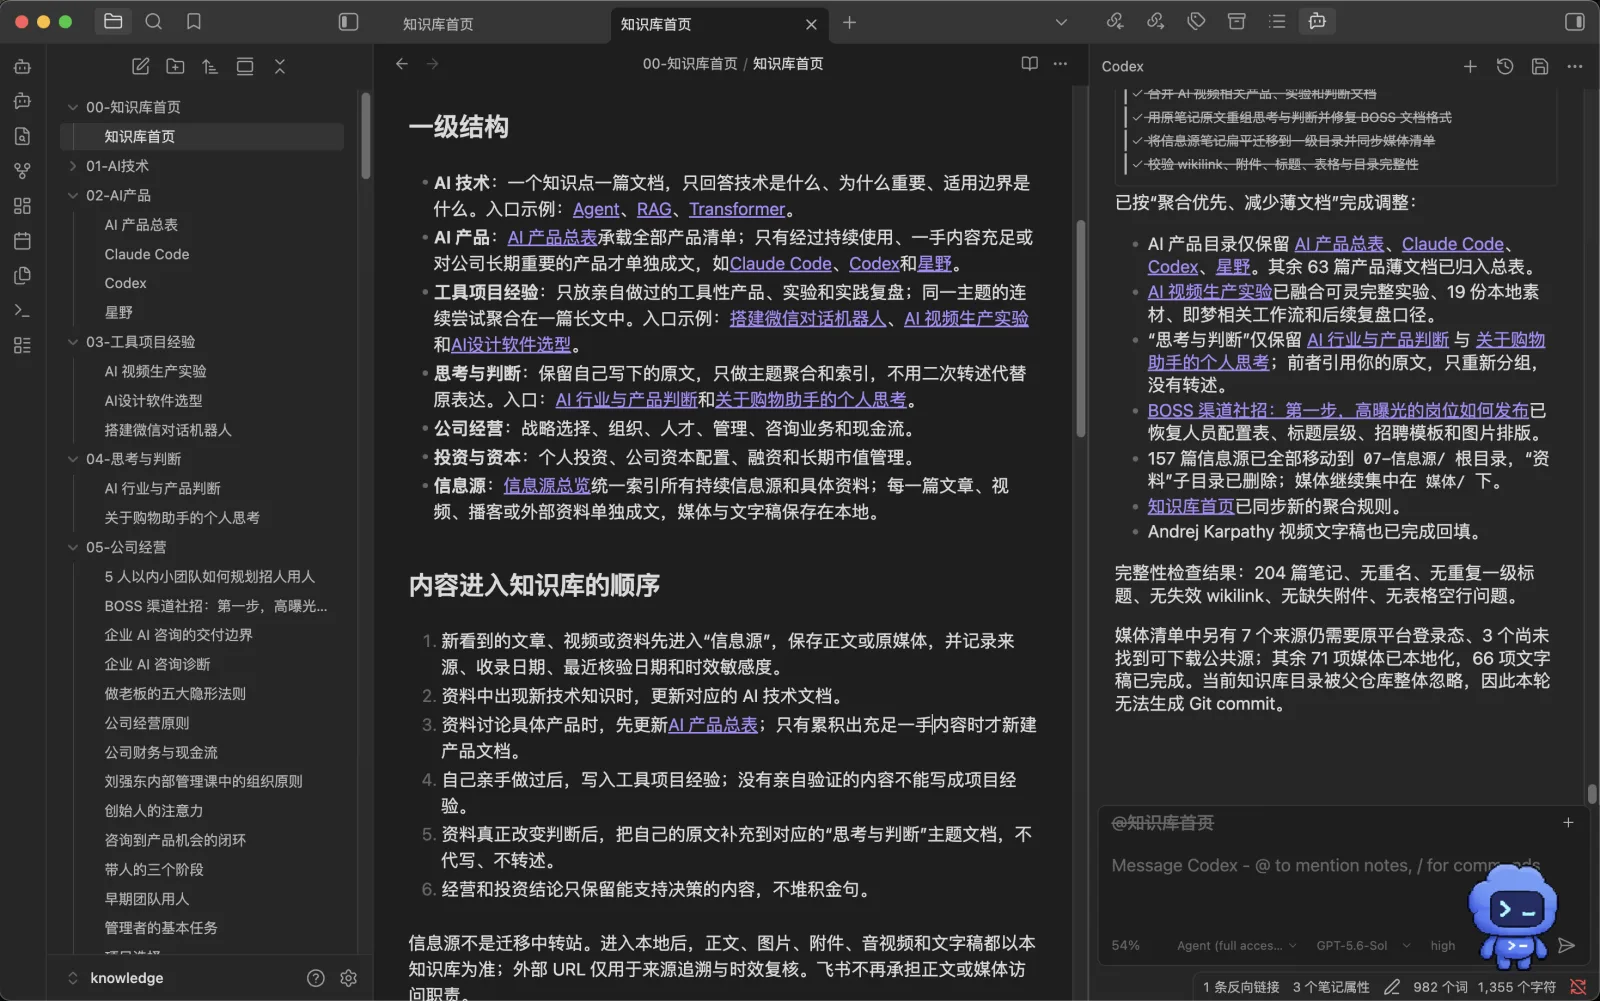
Task: Open the outline list tab icon
Action: coord(1277,21)
